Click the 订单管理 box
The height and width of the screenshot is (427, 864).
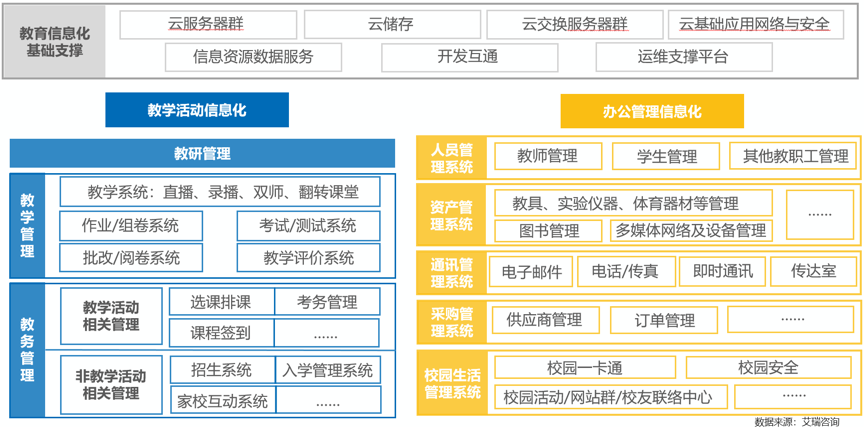click(664, 320)
